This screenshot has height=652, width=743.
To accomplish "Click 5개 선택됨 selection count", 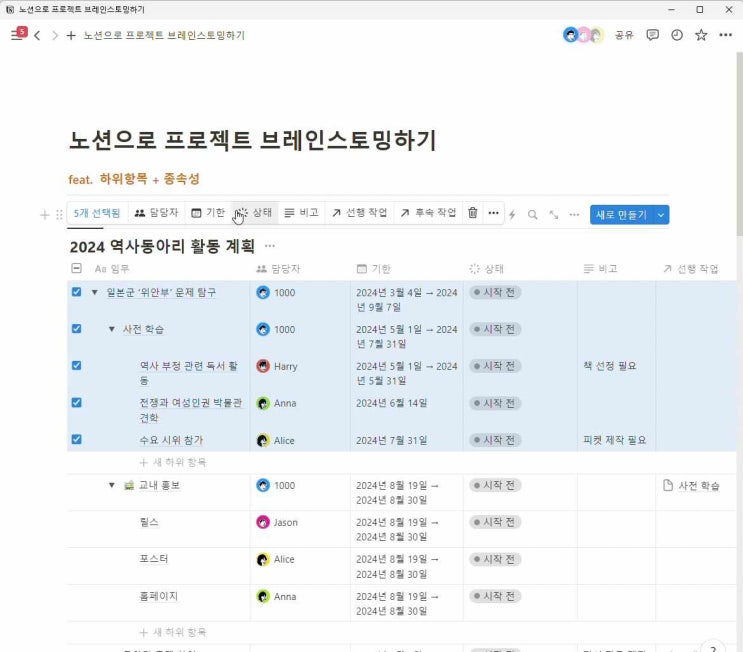I will 97,213.
